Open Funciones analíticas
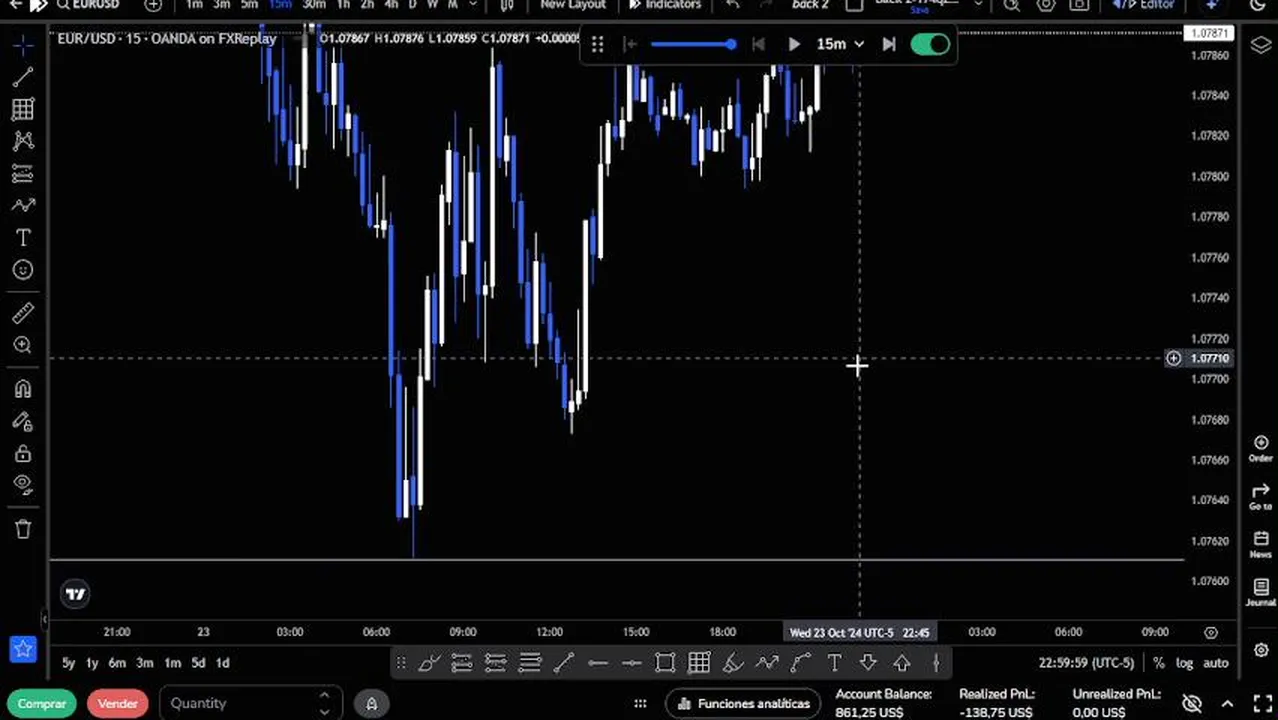Image resolution: width=1278 pixels, height=720 pixels. click(742, 703)
